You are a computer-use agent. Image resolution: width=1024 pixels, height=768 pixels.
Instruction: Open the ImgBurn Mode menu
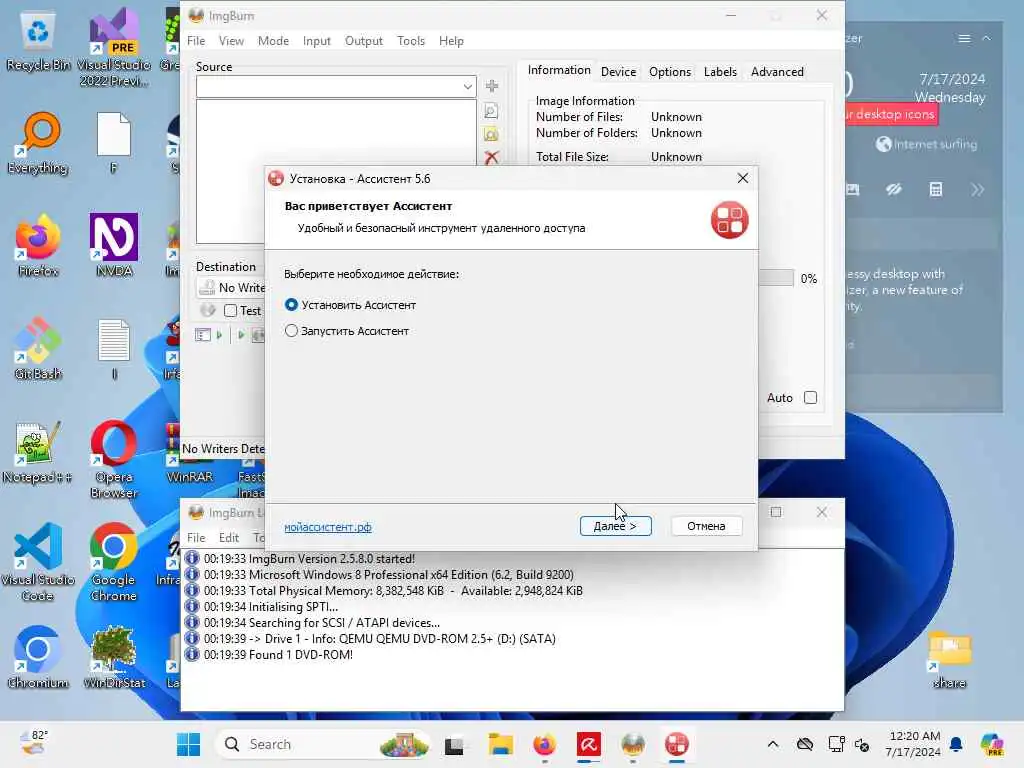pos(273,40)
